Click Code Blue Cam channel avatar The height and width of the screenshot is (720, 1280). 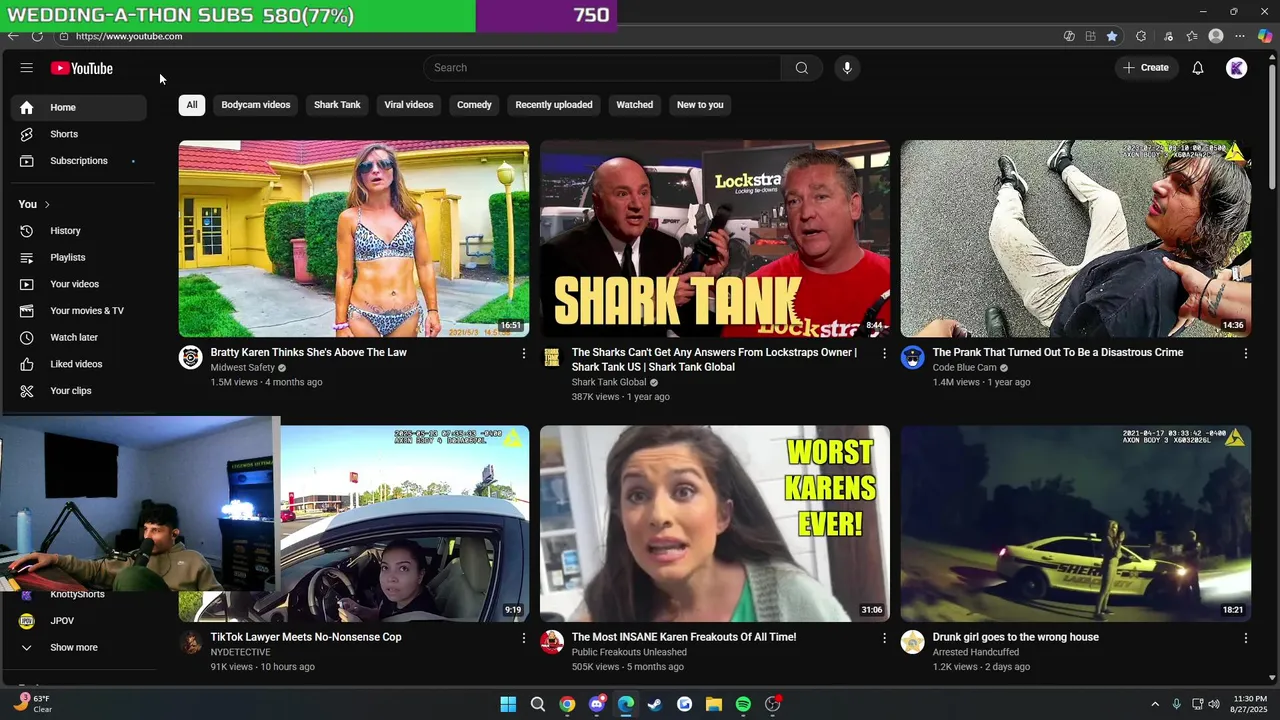913,358
